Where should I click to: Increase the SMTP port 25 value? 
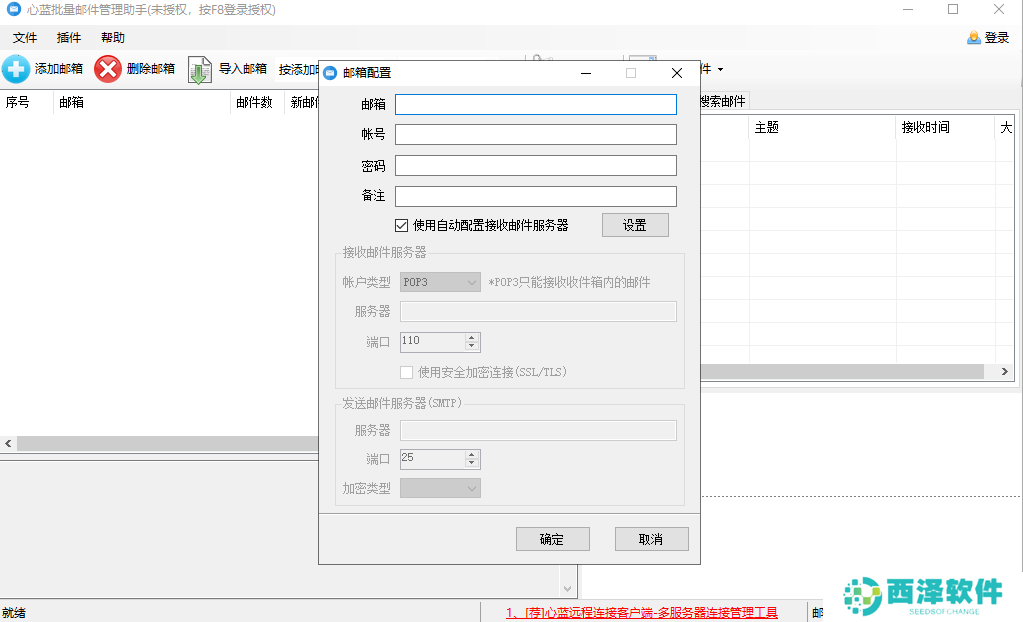(x=472, y=454)
